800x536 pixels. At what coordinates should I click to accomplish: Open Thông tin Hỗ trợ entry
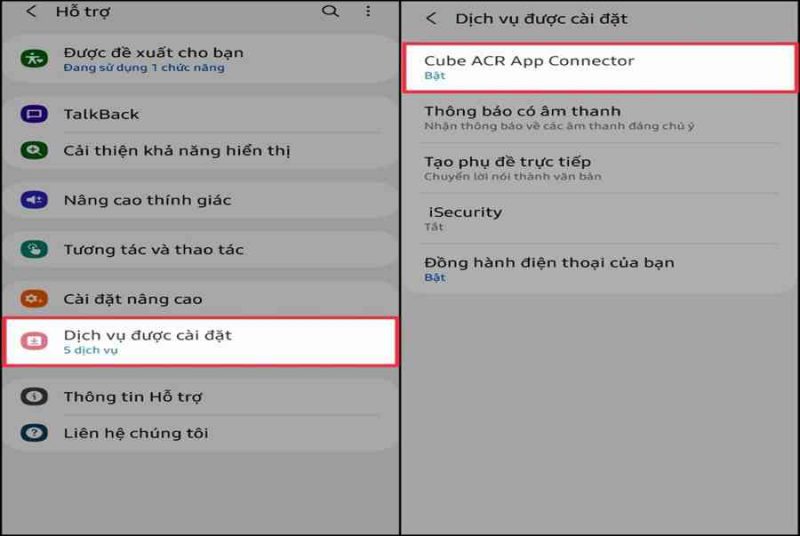tap(201, 397)
